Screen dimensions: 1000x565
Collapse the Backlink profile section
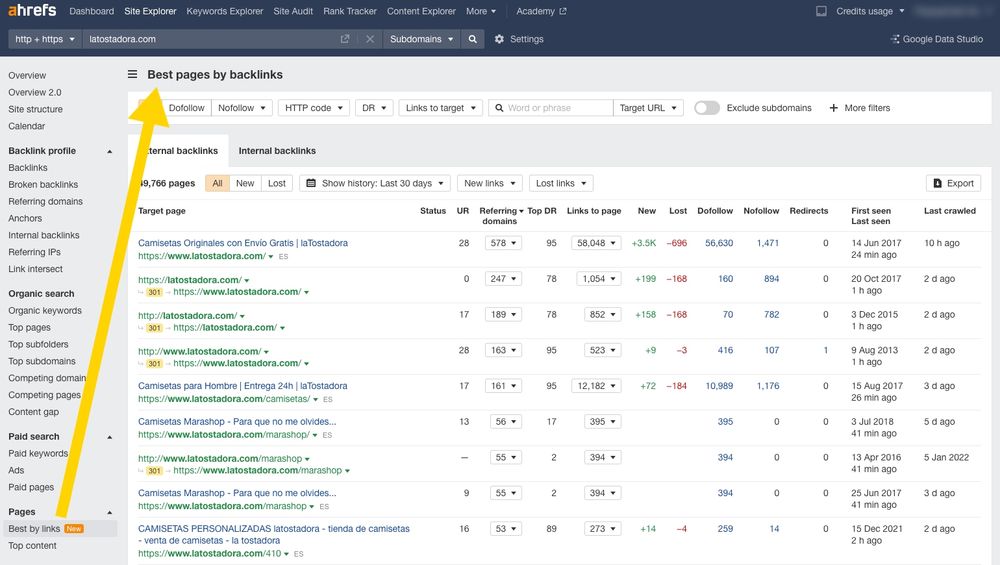(110, 151)
